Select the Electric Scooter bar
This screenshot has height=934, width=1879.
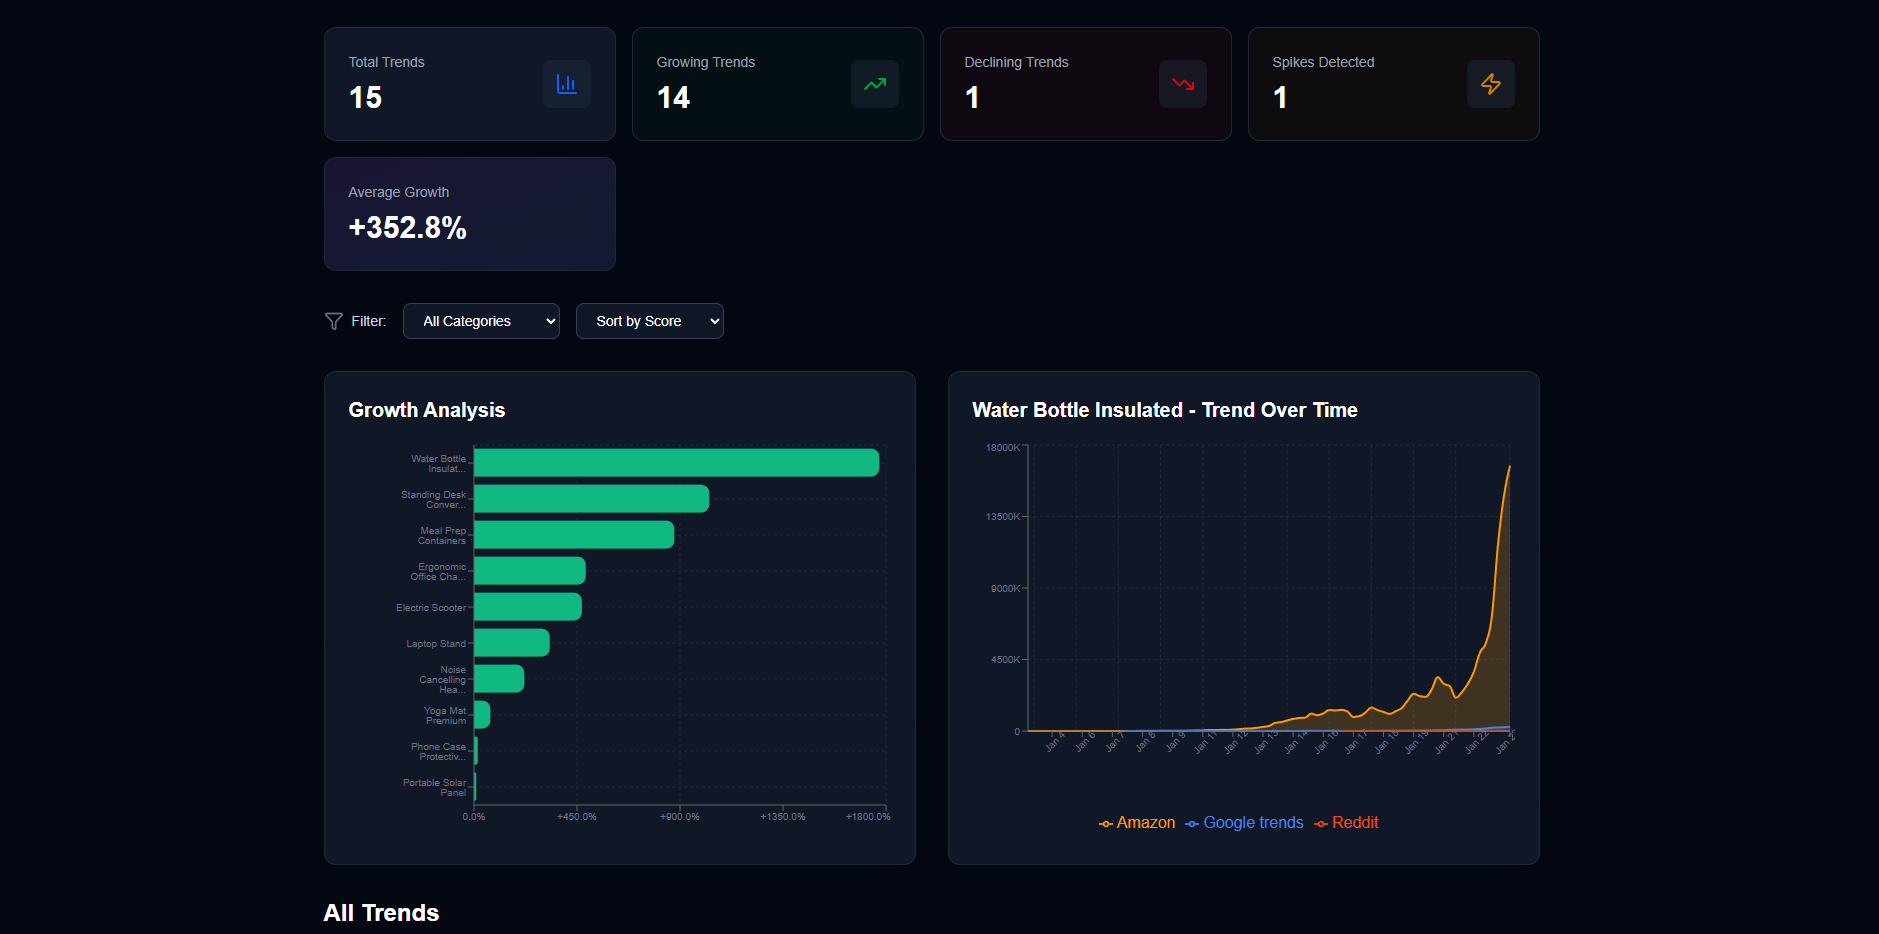click(528, 607)
